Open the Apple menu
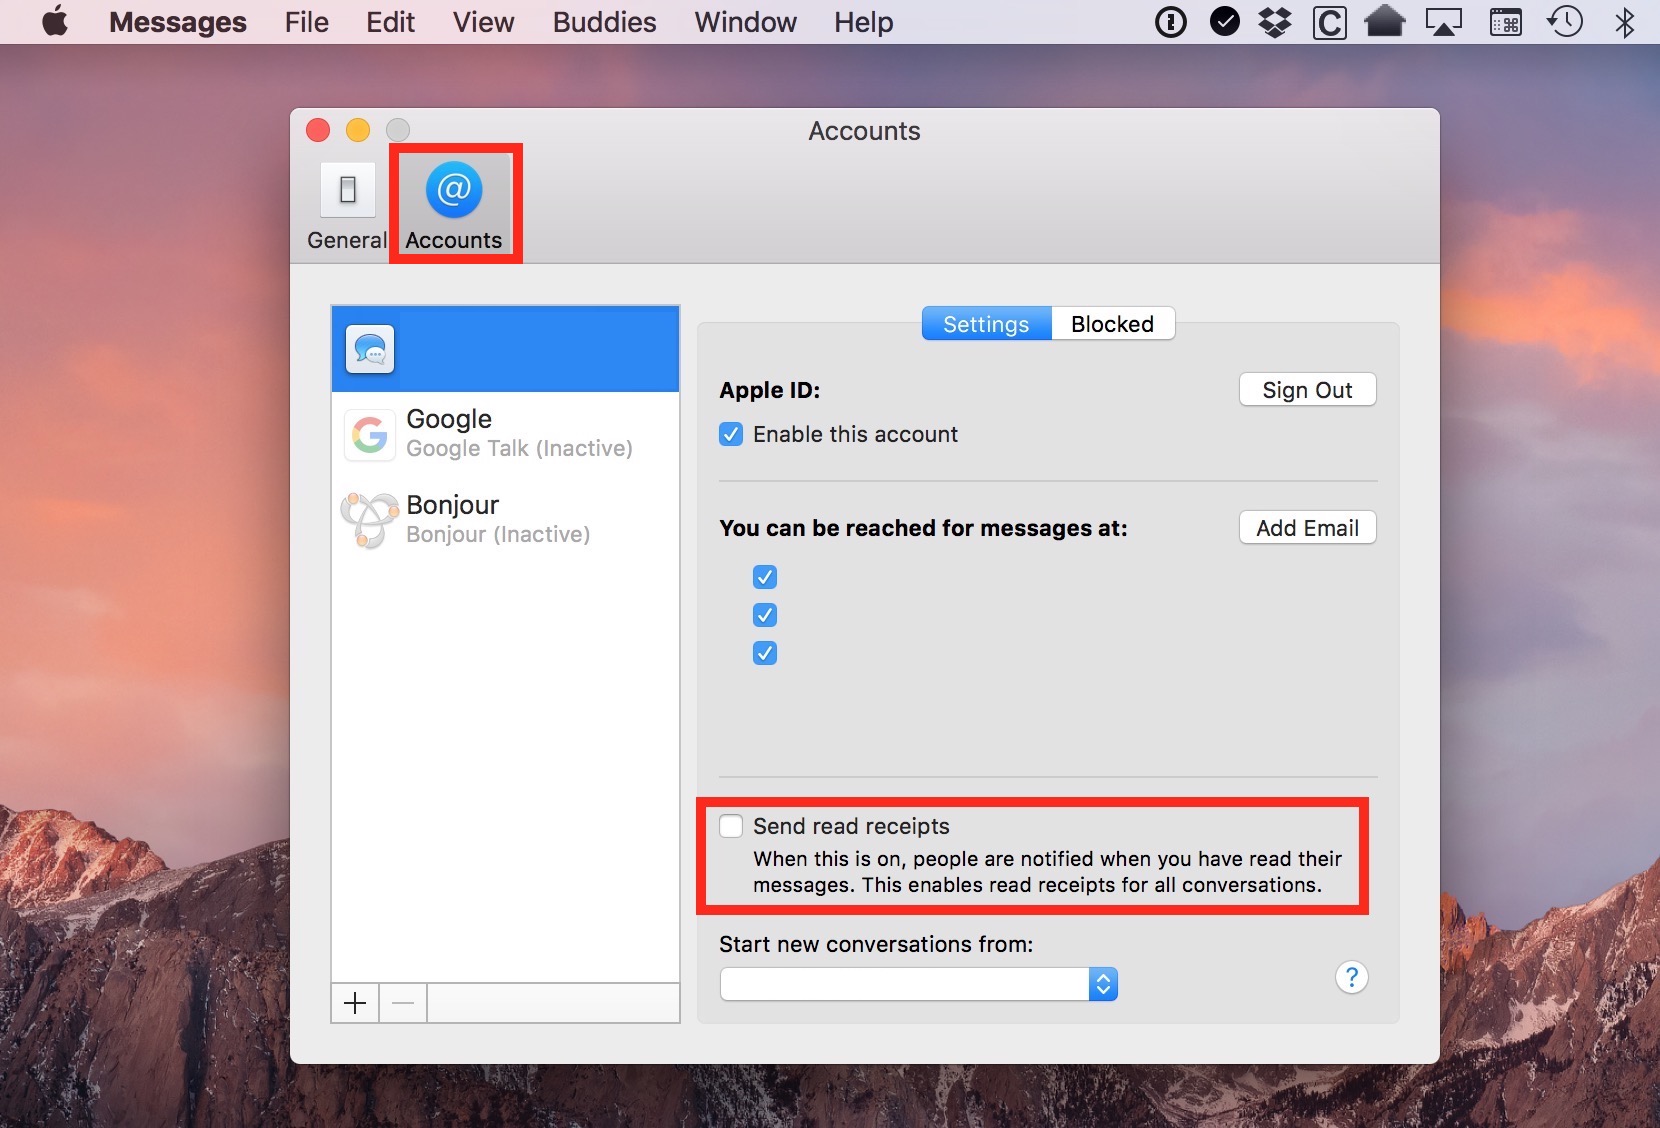1660x1128 pixels. 56,22
